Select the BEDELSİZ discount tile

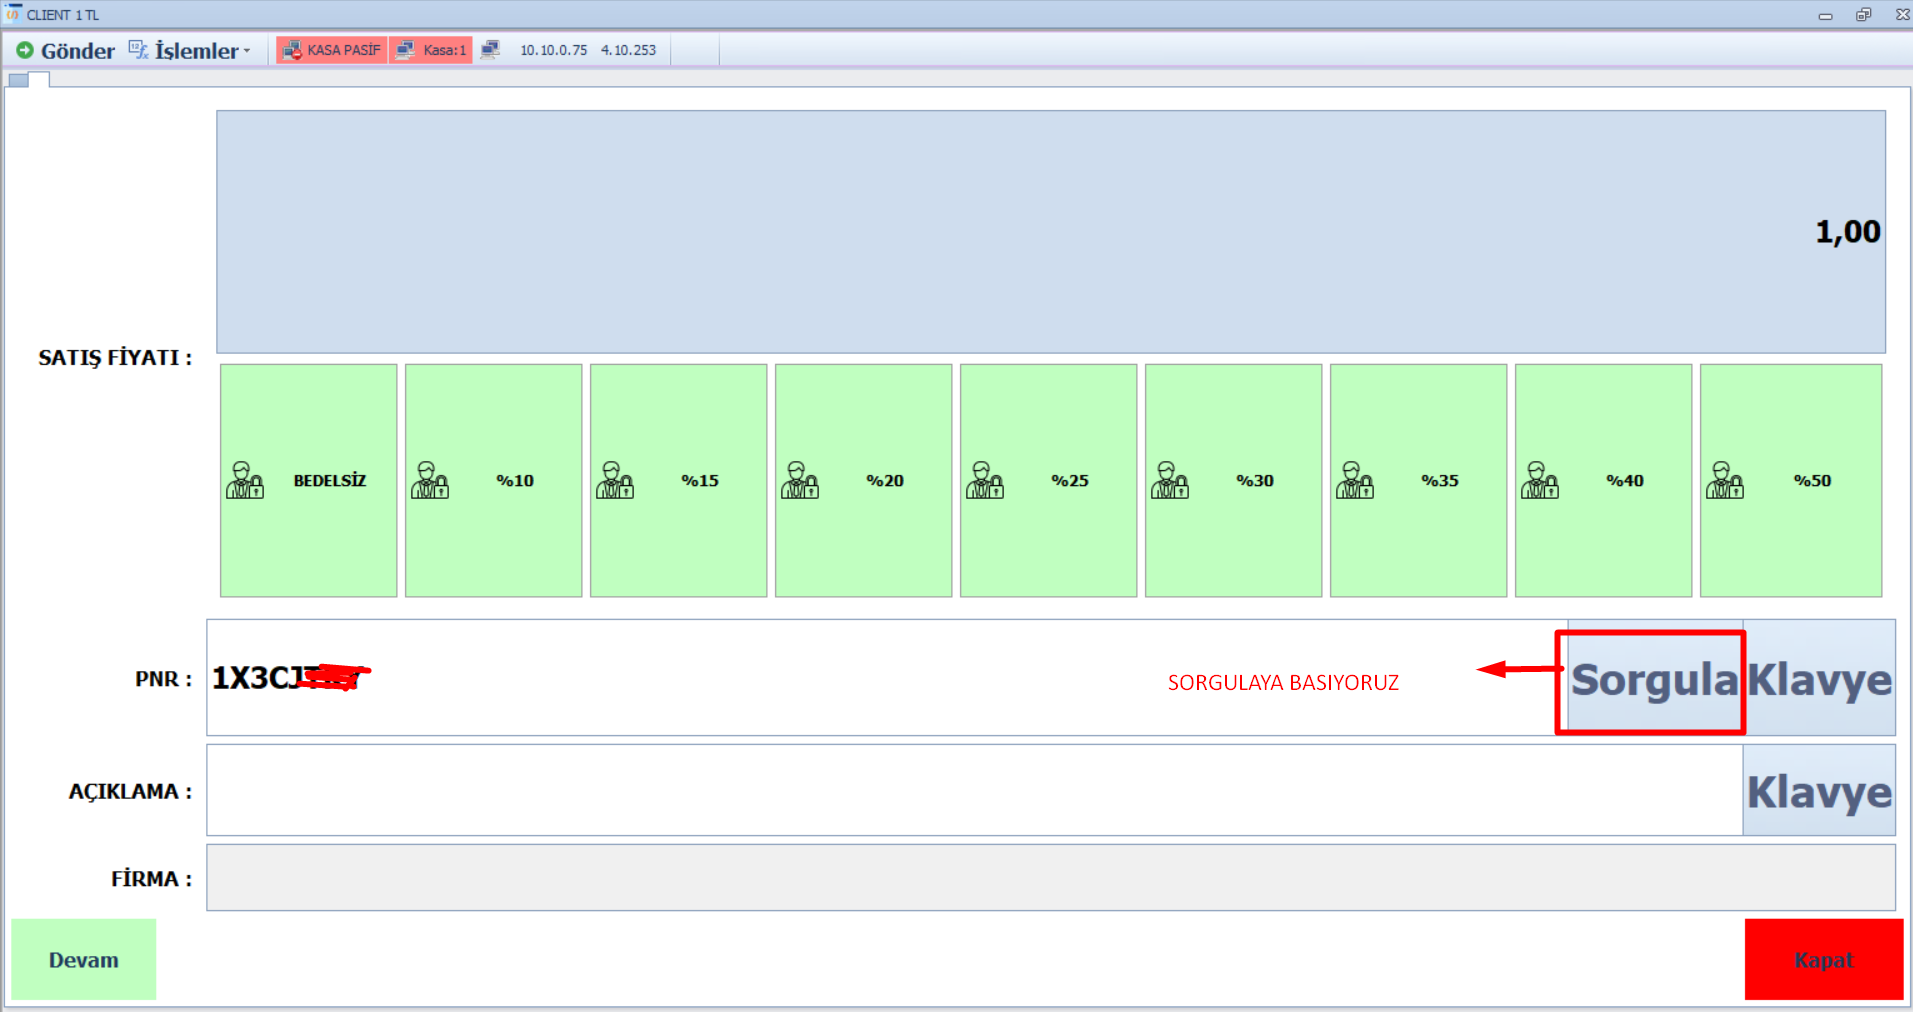[308, 480]
